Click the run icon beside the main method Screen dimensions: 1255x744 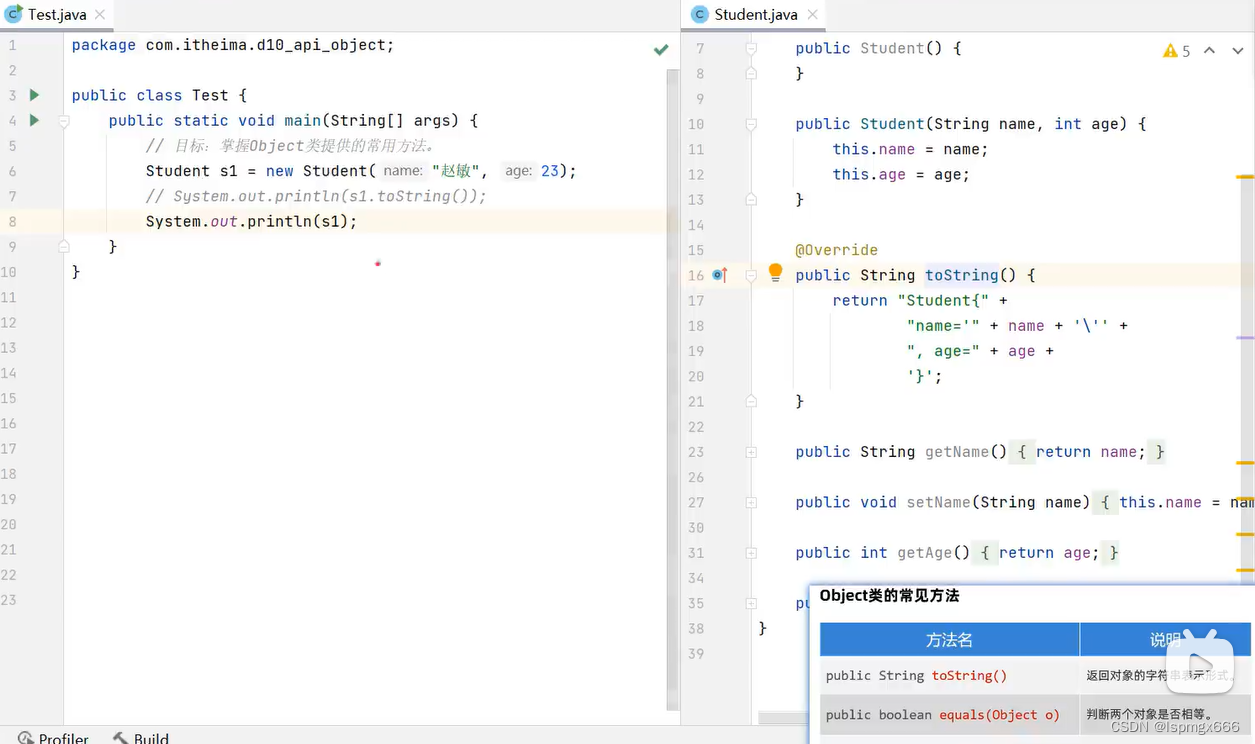point(34,120)
